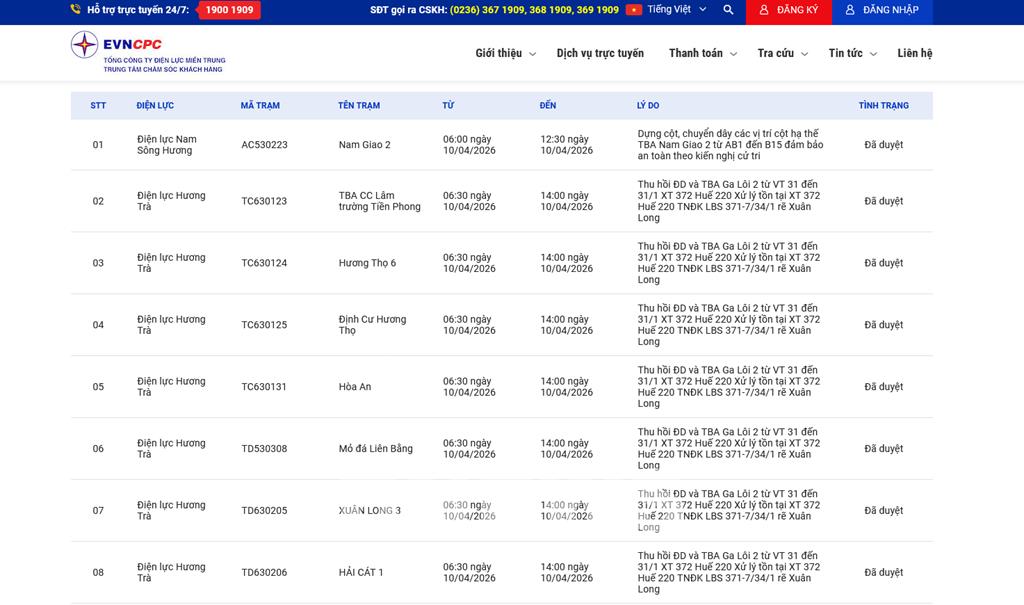The width and height of the screenshot is (1024, 605).
Task: Expand the Thanh toán menu
Action: [x=702, y=53]
